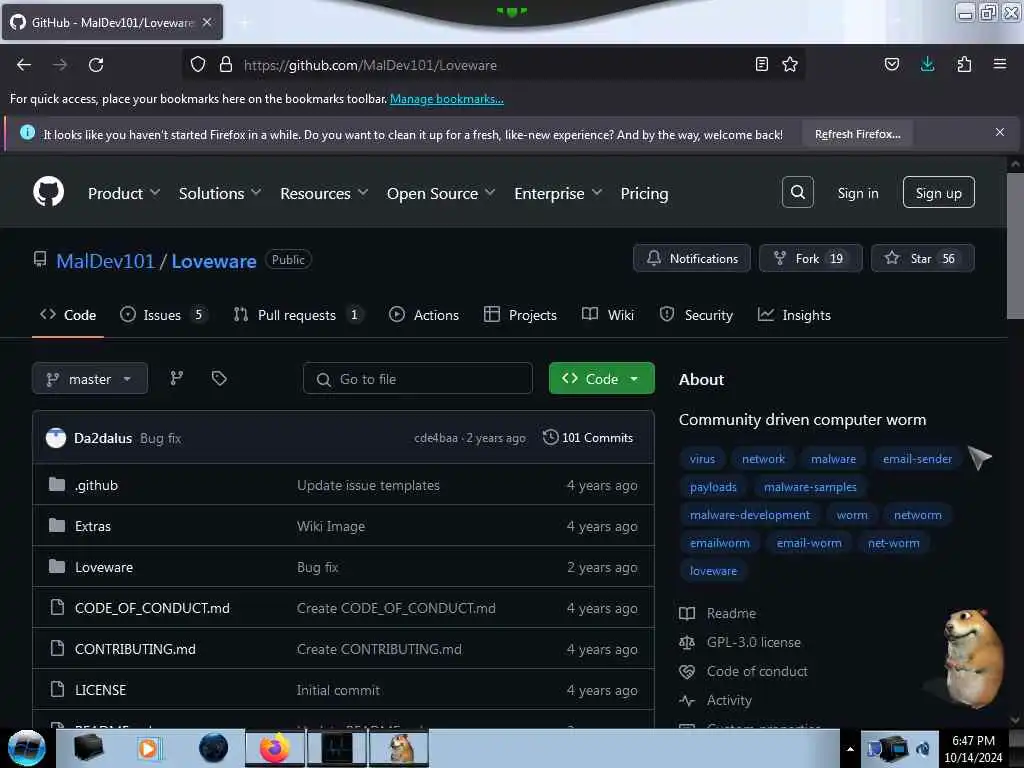Open the Security tab
The image size is (1024, 768).
[x=696, y=315]
